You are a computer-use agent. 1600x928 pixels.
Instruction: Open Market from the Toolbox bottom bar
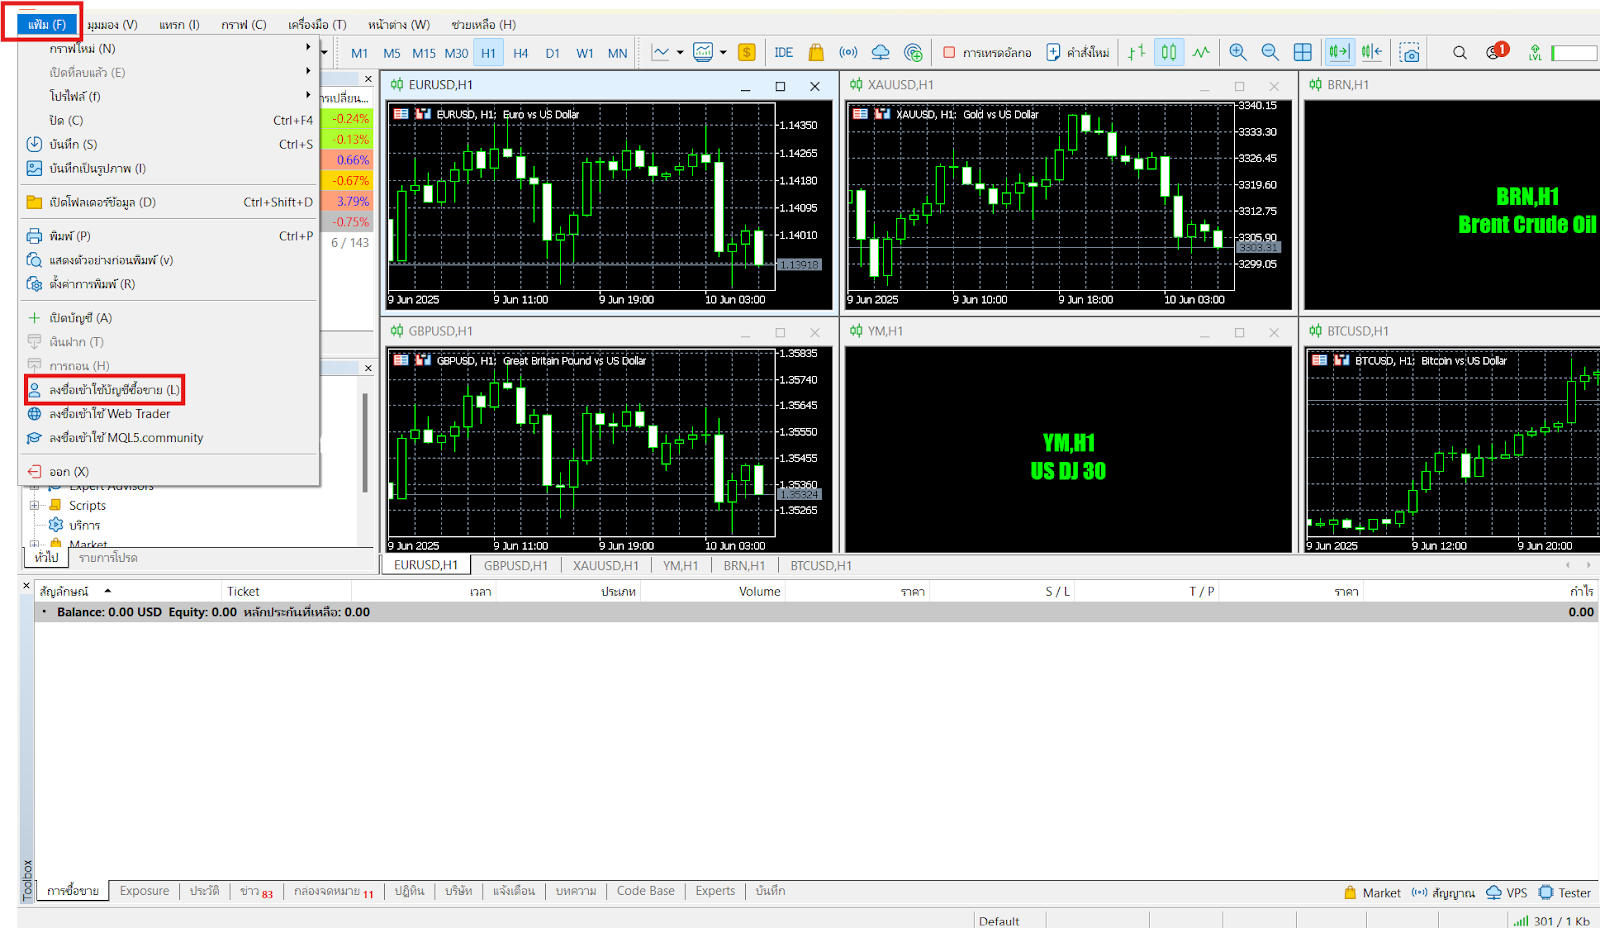(x=1372, y=893)
